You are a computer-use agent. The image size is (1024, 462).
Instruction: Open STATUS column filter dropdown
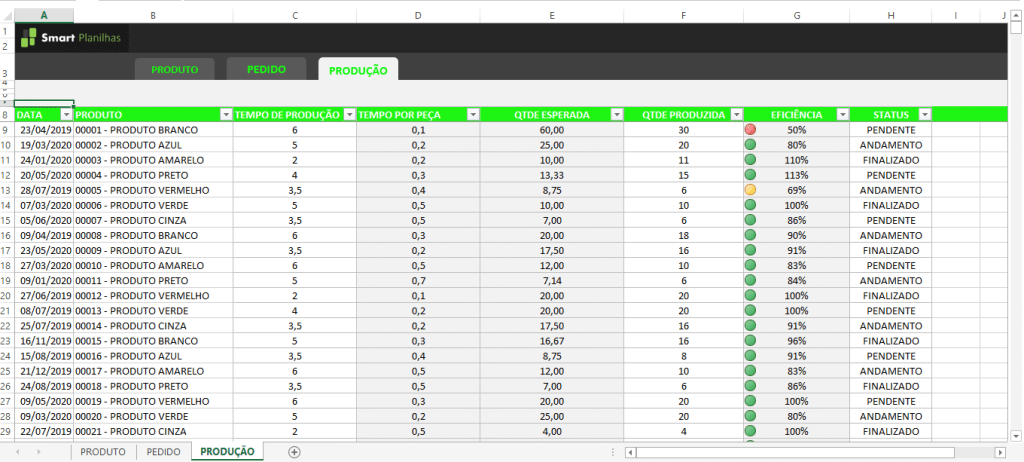pos(924,115)
